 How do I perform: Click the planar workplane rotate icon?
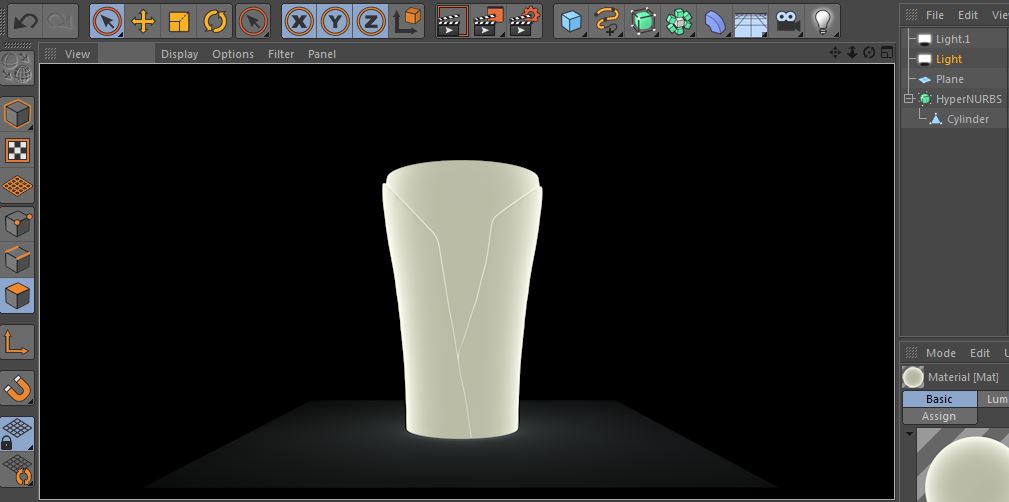tap(17, 470)
